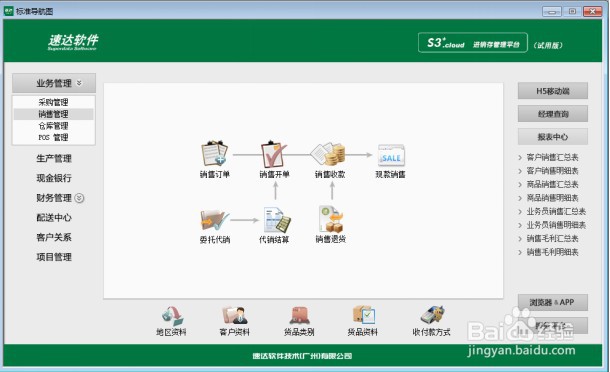
Task: Click the H5移动端 button
Action: (x=552, y=91)
